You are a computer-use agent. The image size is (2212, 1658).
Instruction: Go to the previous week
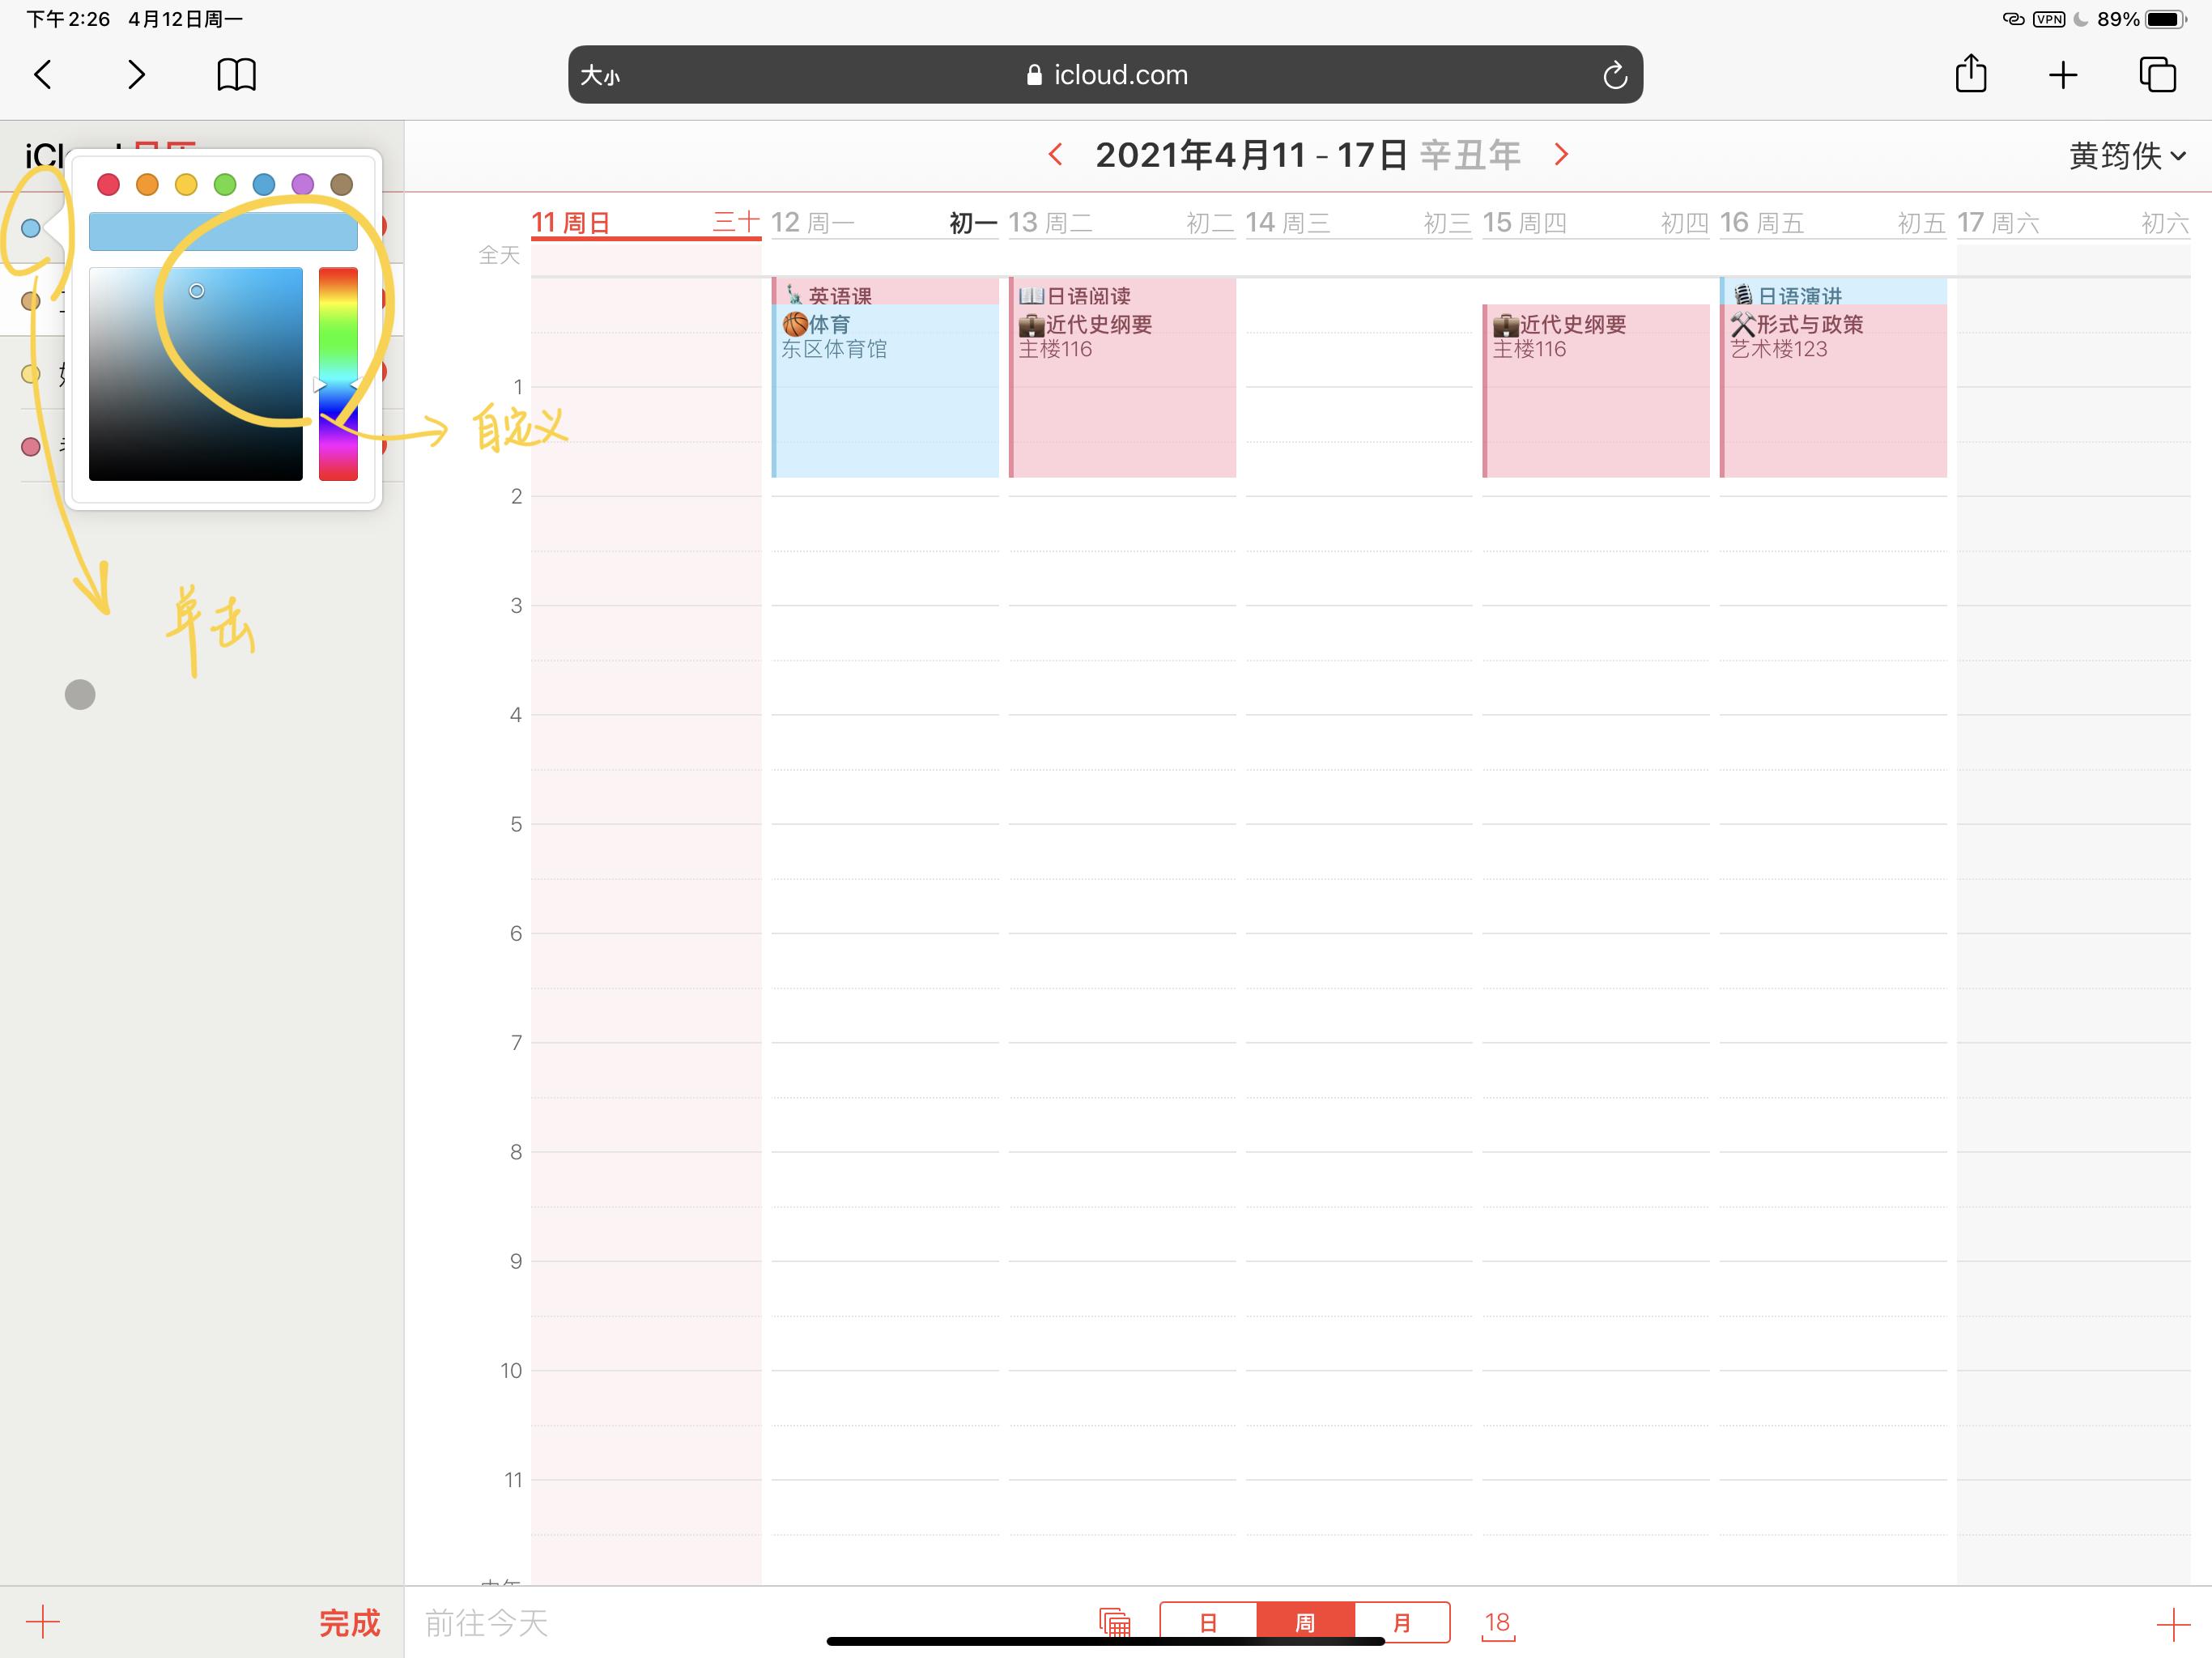1055,154
